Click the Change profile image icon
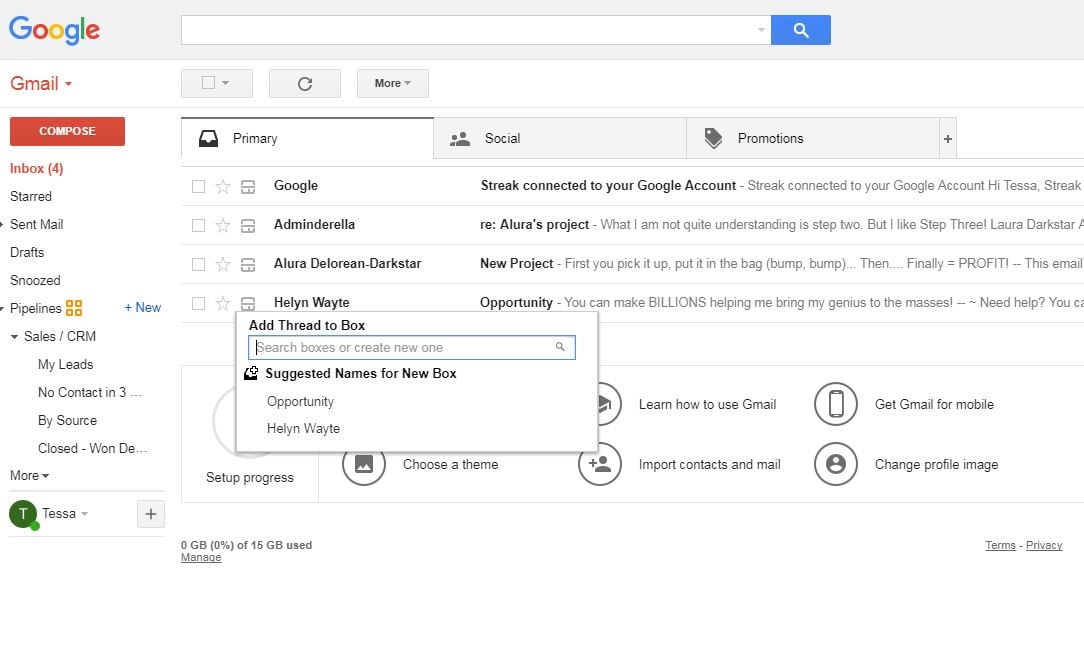 pos(836,464)
